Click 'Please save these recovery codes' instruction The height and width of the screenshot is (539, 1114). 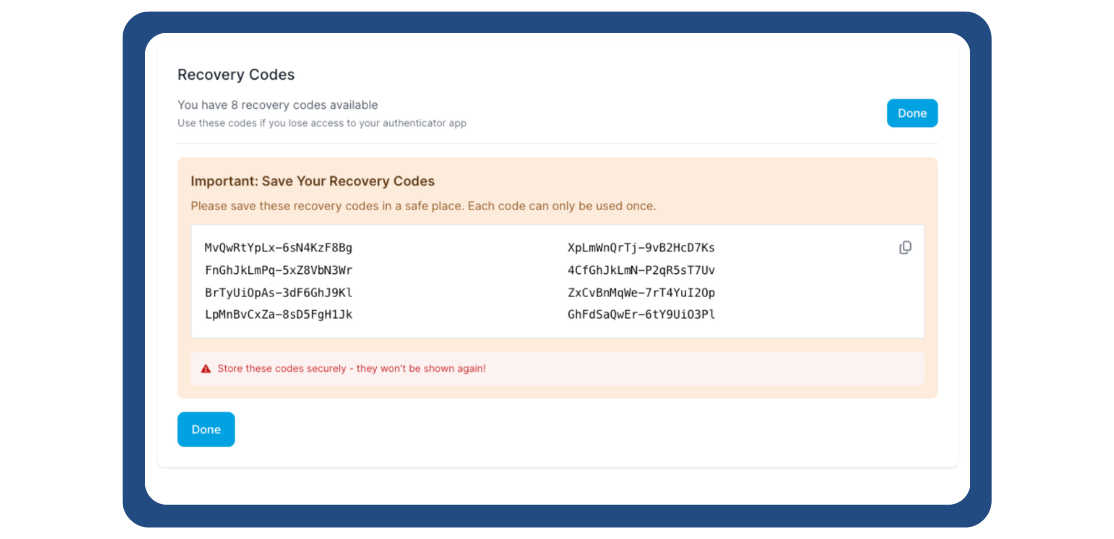[423, 206]
